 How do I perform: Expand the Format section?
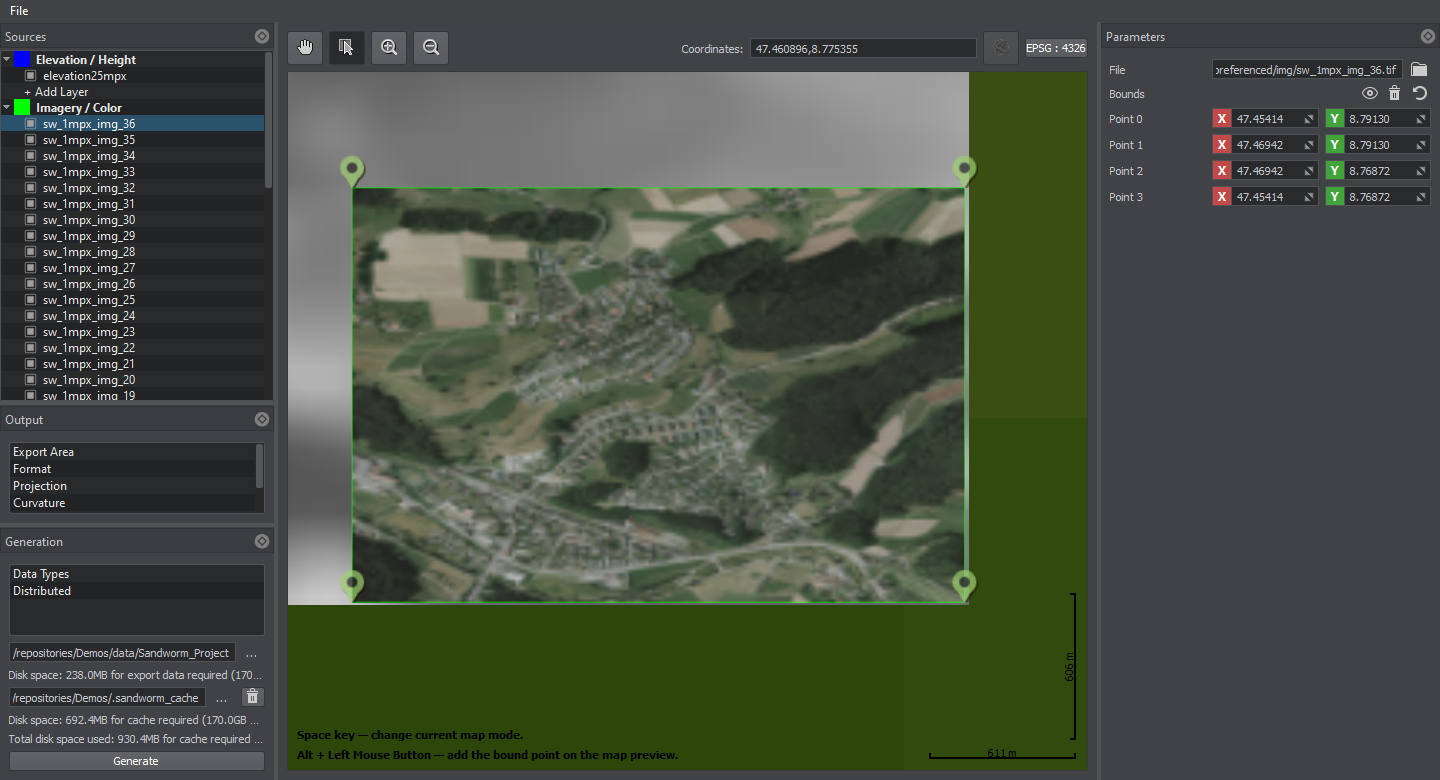point(132,469)
